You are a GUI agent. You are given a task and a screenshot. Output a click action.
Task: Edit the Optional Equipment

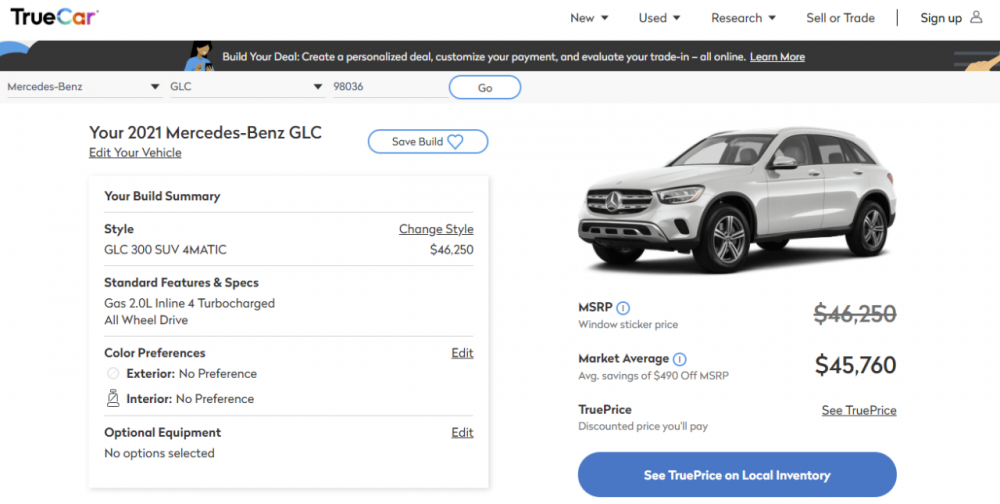pos(462,433)
